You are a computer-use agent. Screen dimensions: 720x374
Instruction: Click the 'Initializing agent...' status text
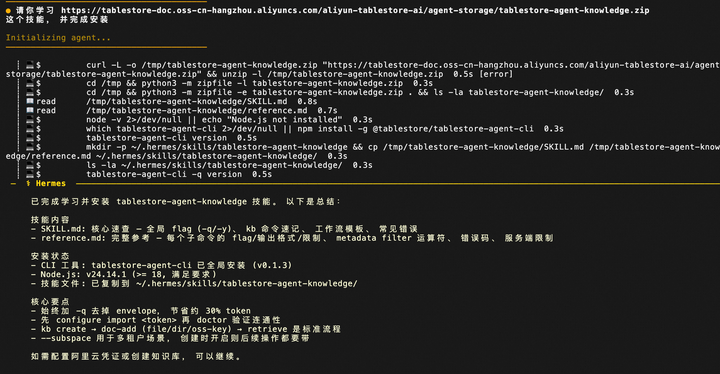tap(58, 38)
